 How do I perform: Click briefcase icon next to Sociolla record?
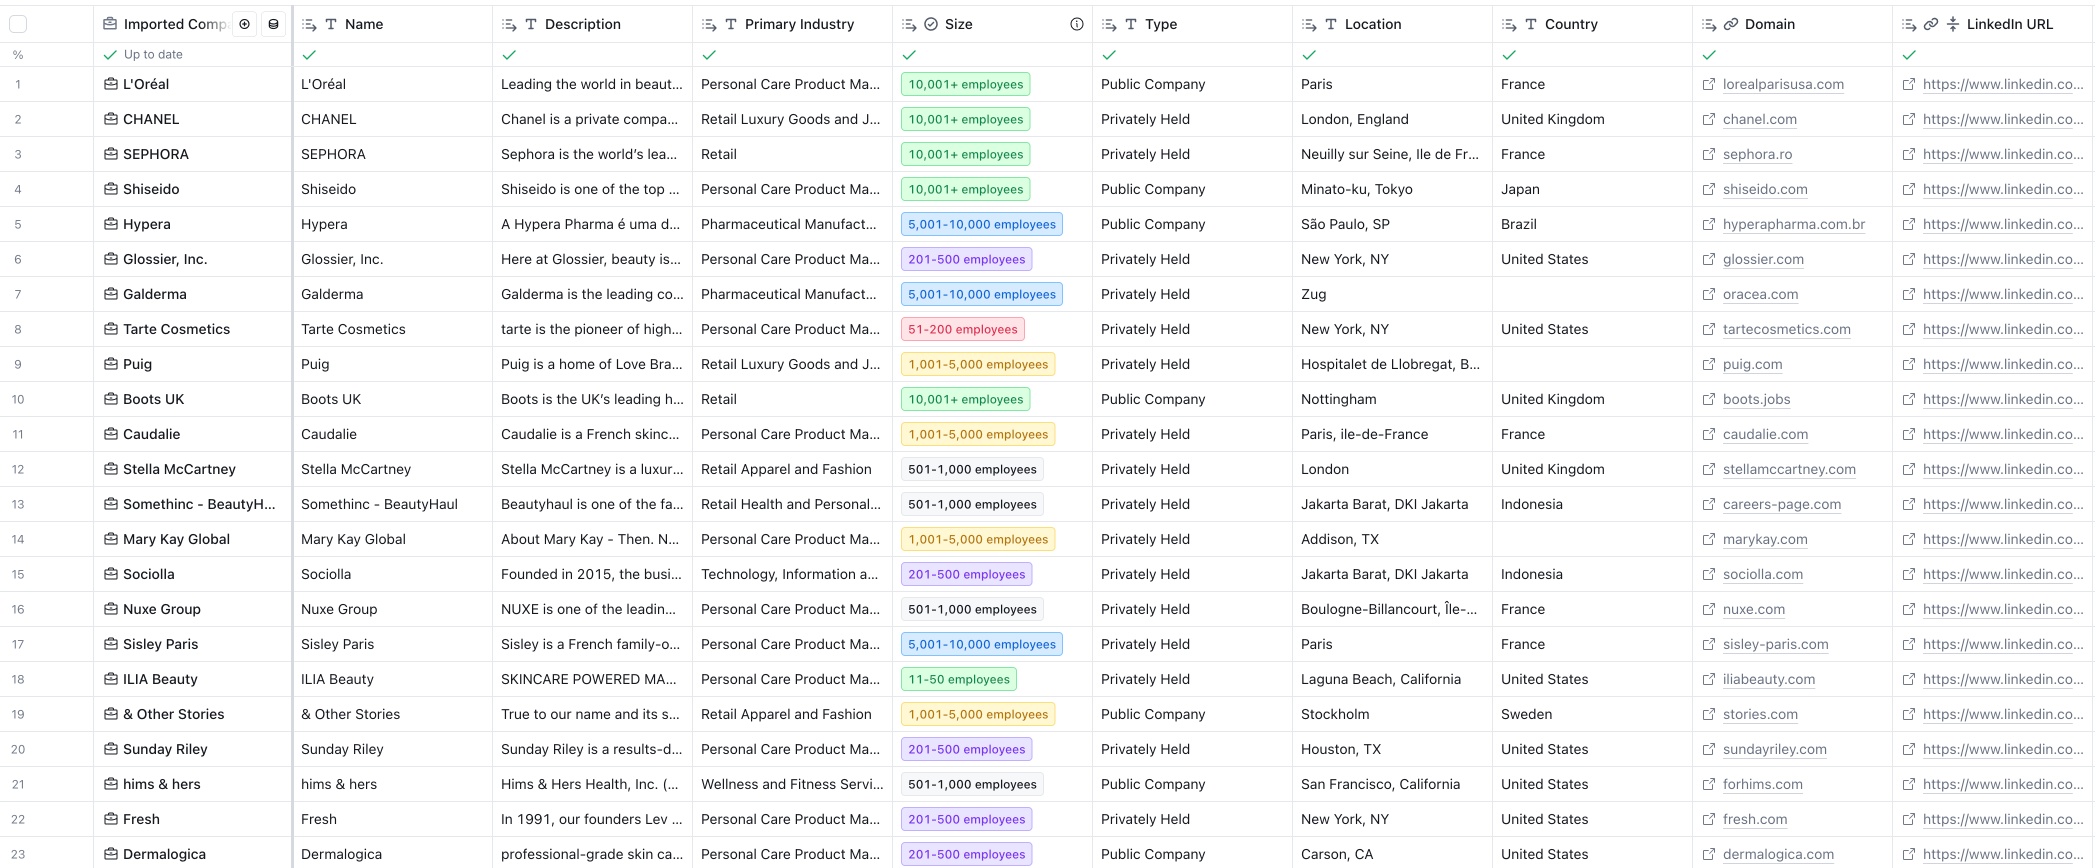pos(111,574)
